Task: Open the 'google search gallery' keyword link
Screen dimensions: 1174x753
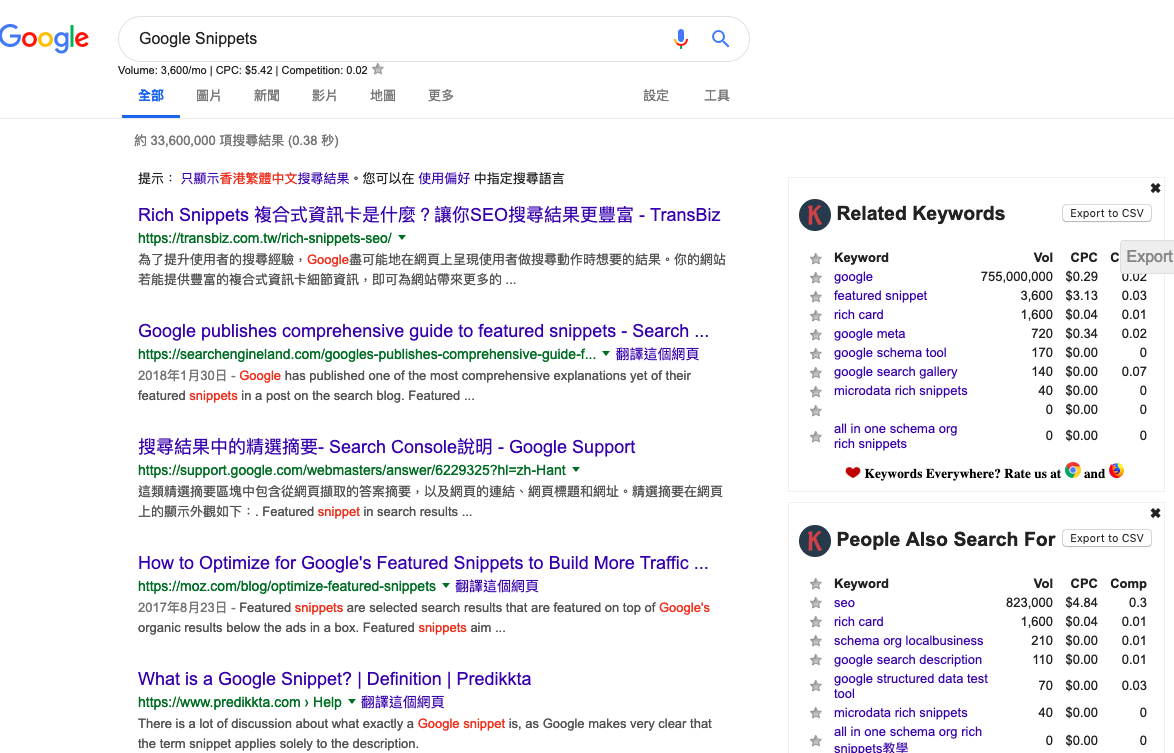Action: coord(895,372)
